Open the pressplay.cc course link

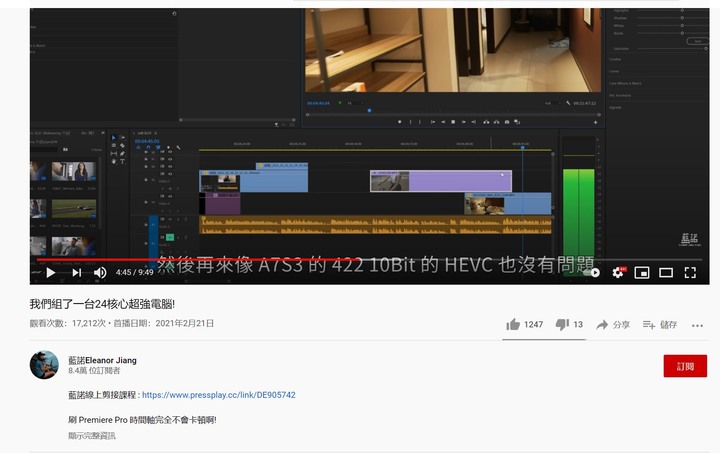pyautogui.click(x=219, y=395)
